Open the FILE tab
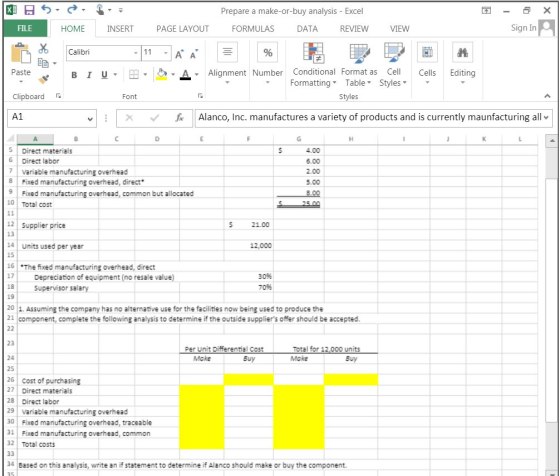The height and width of the screenshot is (476, 560). 25,28
